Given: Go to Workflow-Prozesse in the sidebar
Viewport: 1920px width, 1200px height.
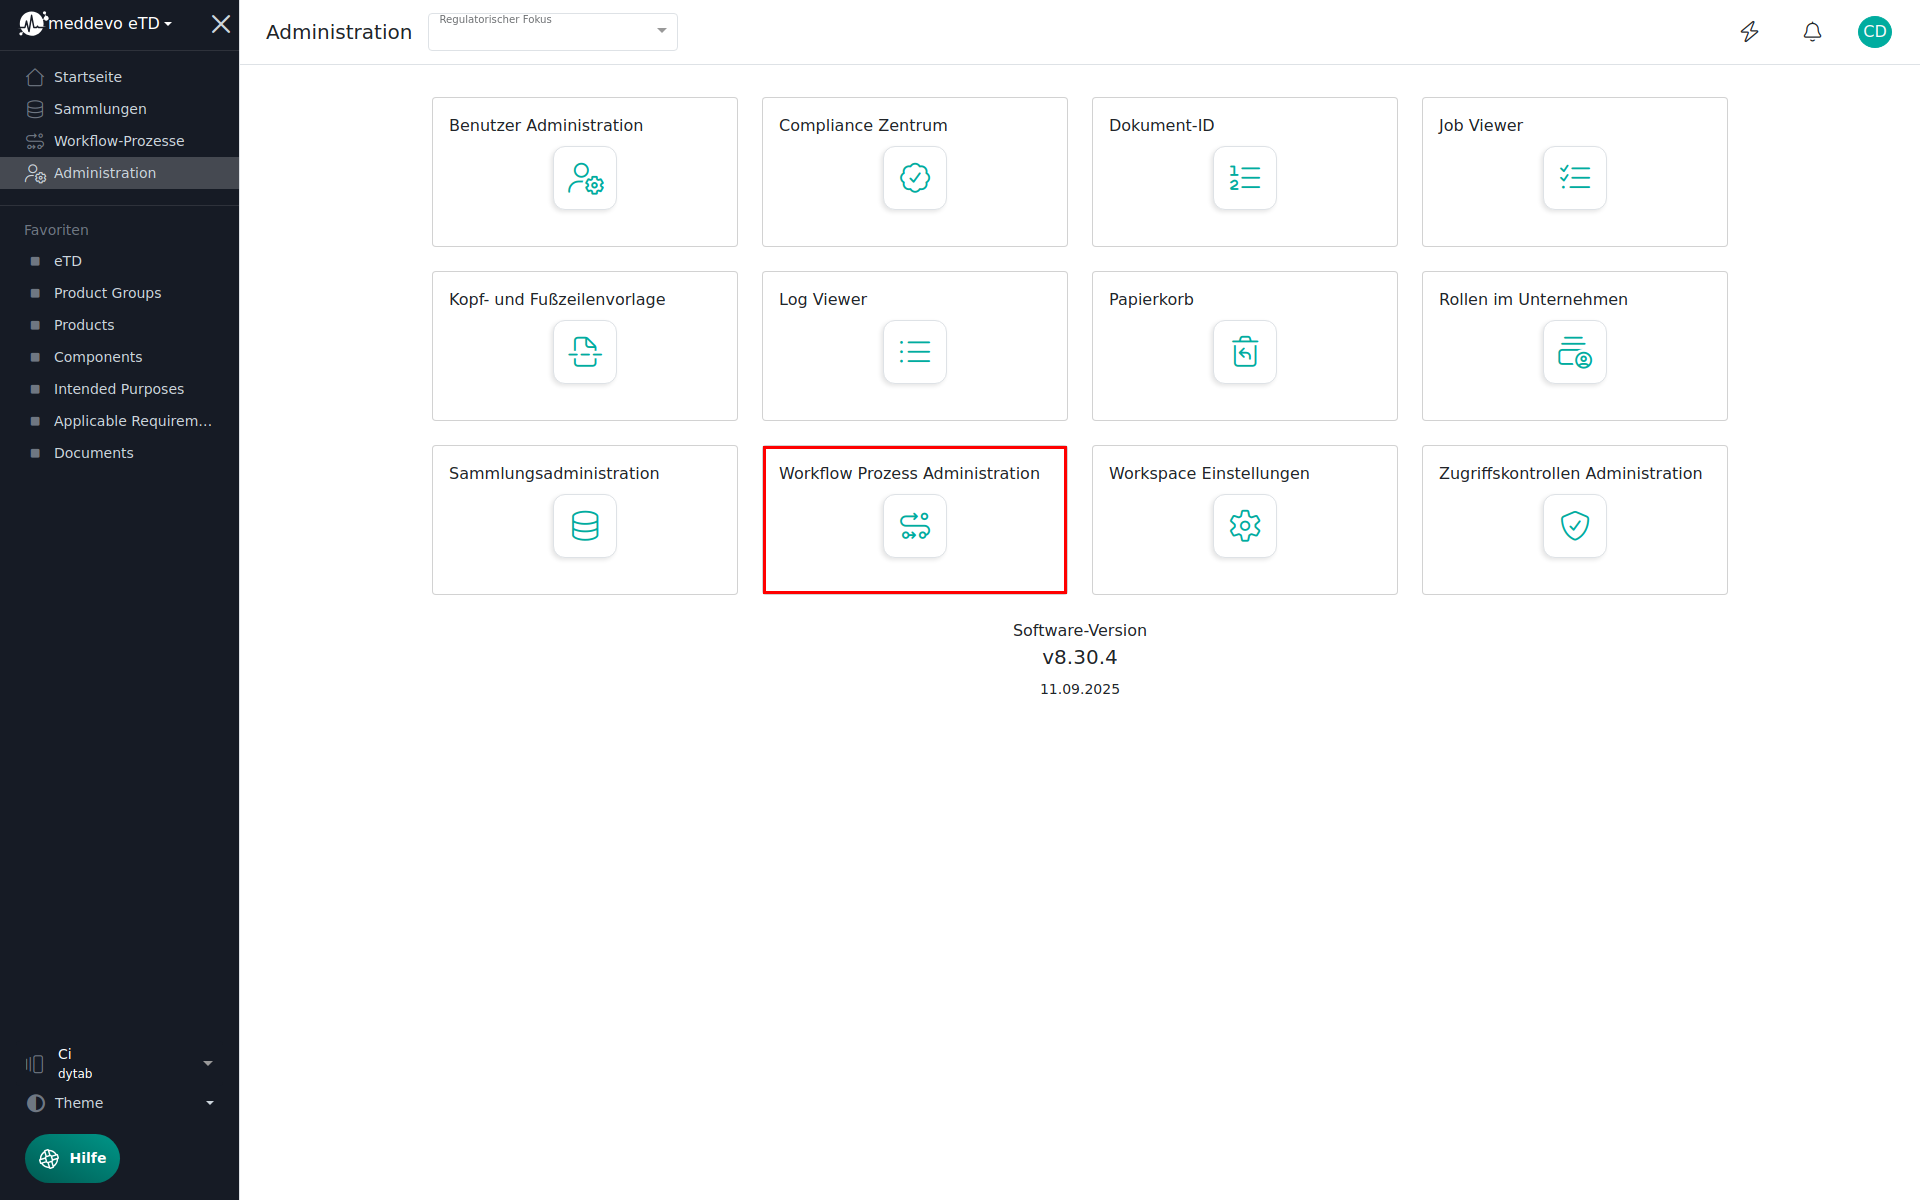Looking at the screenshot, I should (119, 141).
